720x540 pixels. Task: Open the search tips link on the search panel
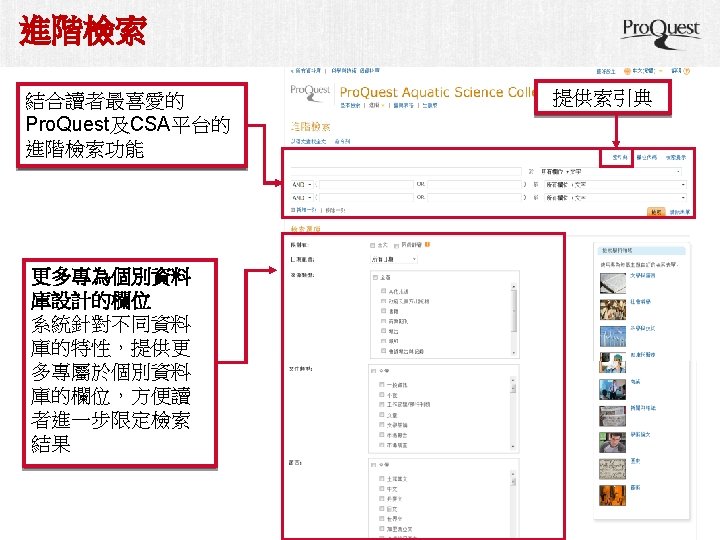point(676,158)
